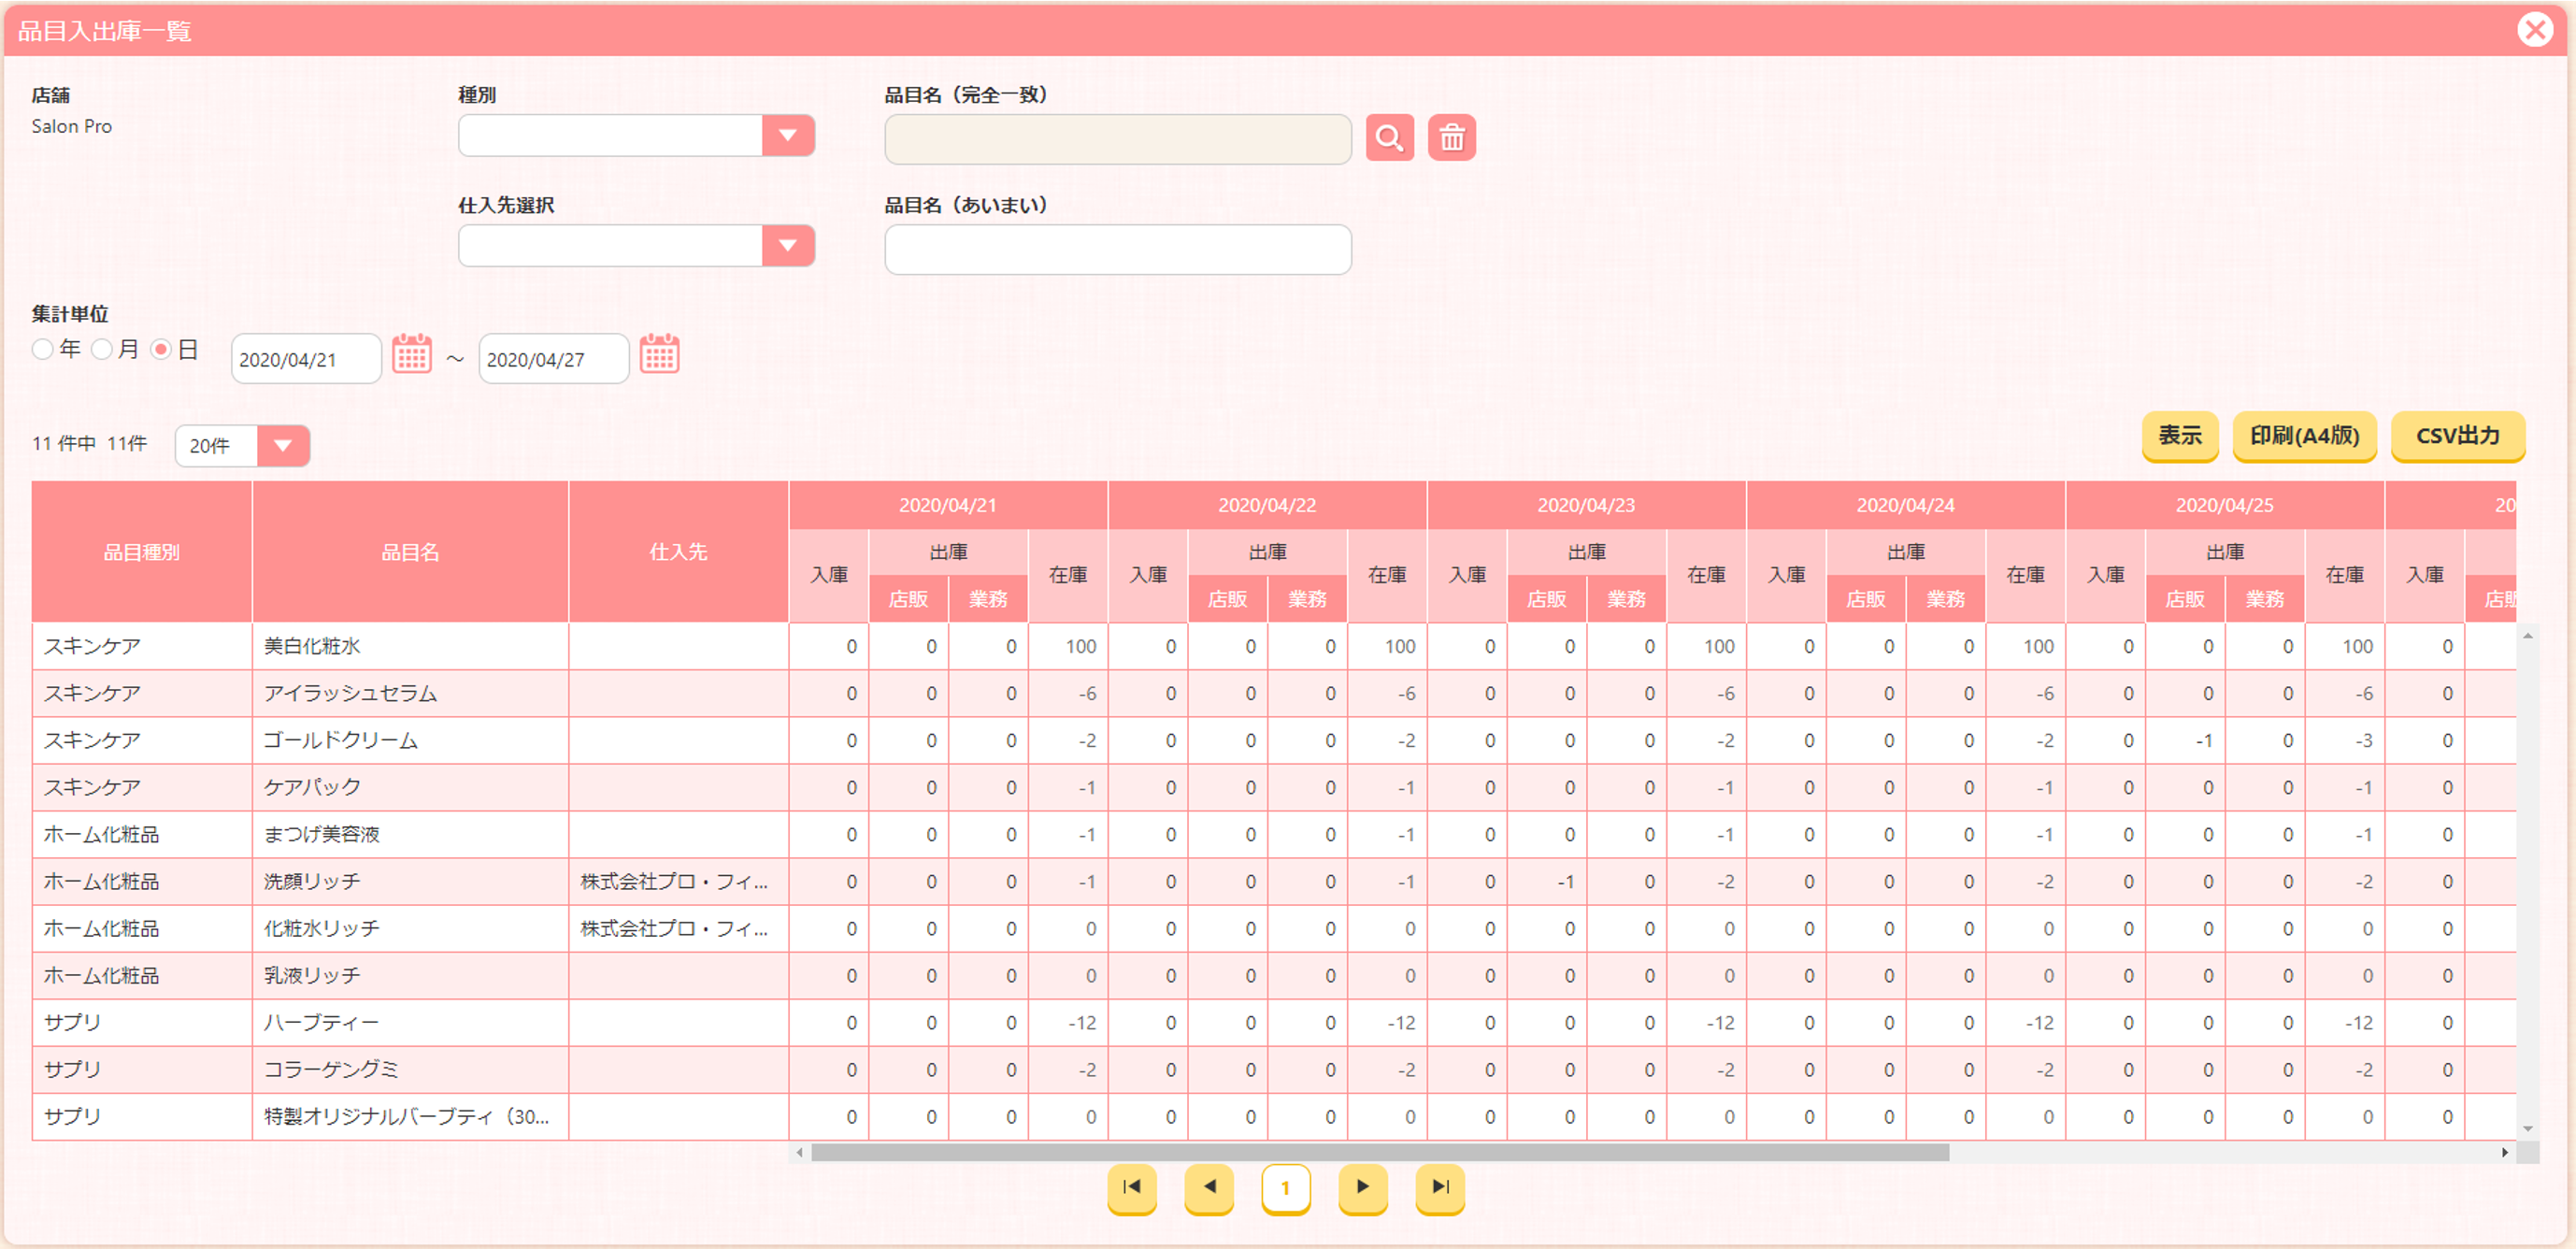2576x1249 pixels.
Task: Select page number 1 button
Action: tap(1286, 1188)
